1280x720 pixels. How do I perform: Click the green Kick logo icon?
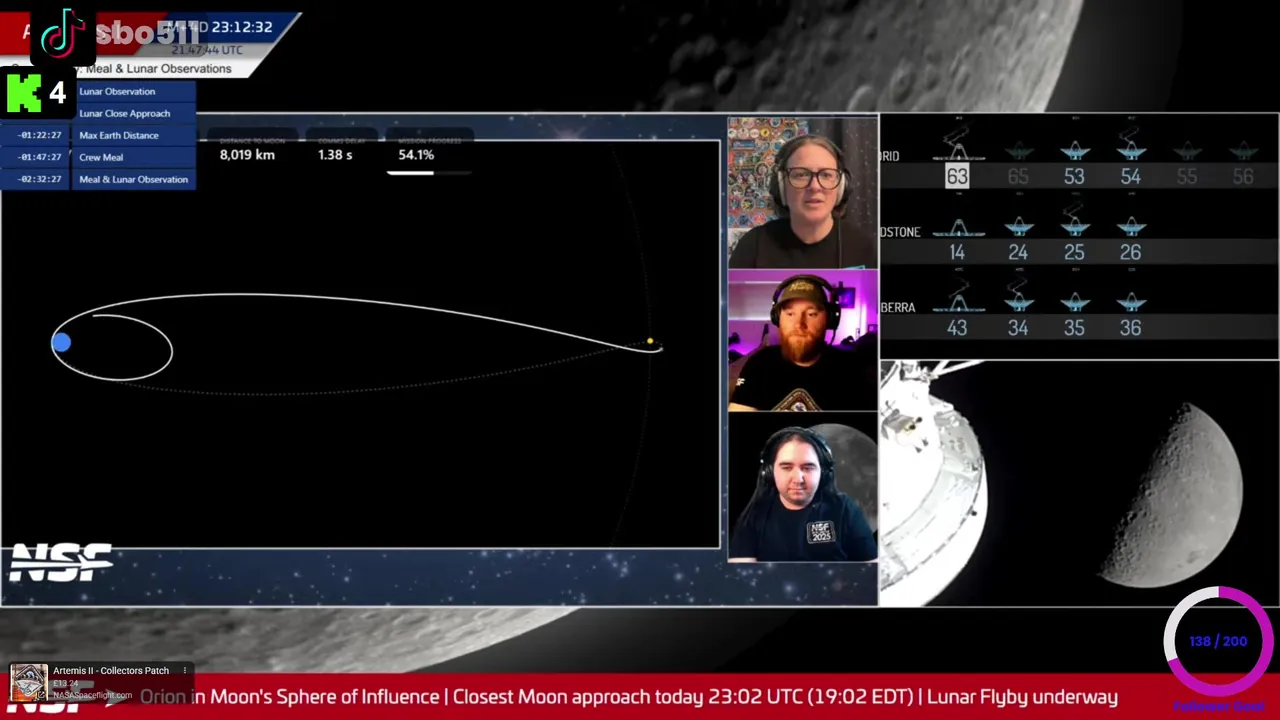(x=24, y=93)
